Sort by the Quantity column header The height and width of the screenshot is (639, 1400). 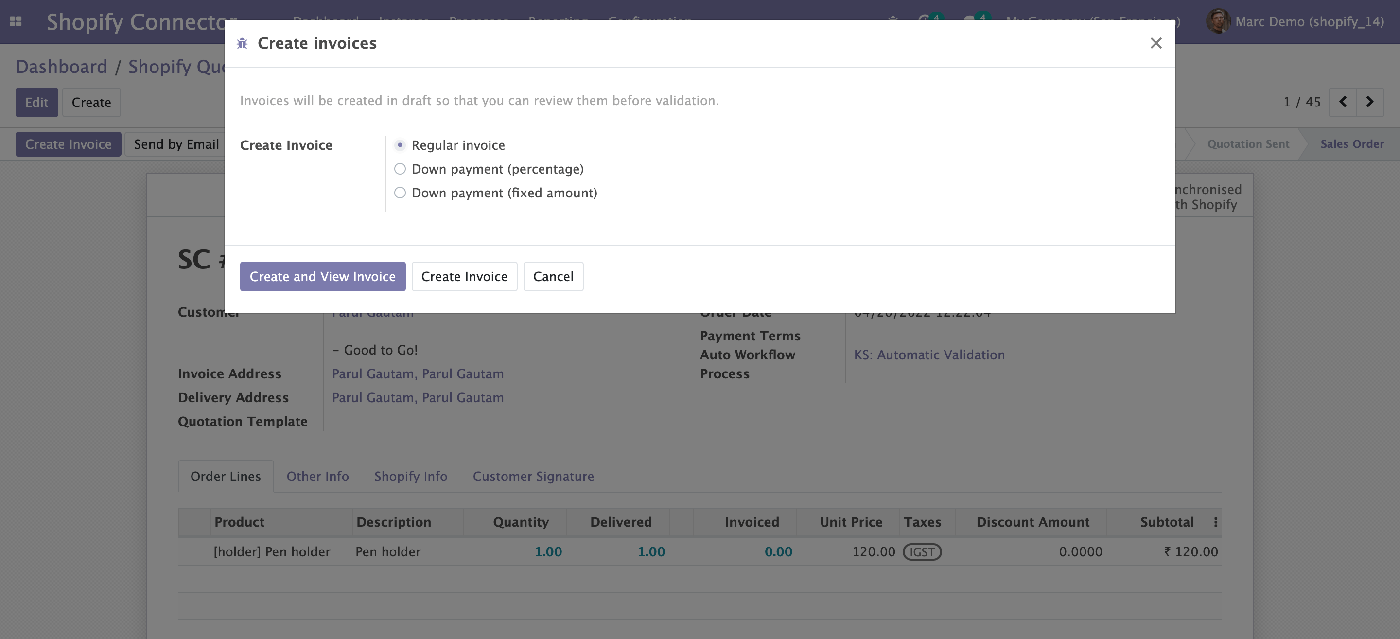click(515, 522)
